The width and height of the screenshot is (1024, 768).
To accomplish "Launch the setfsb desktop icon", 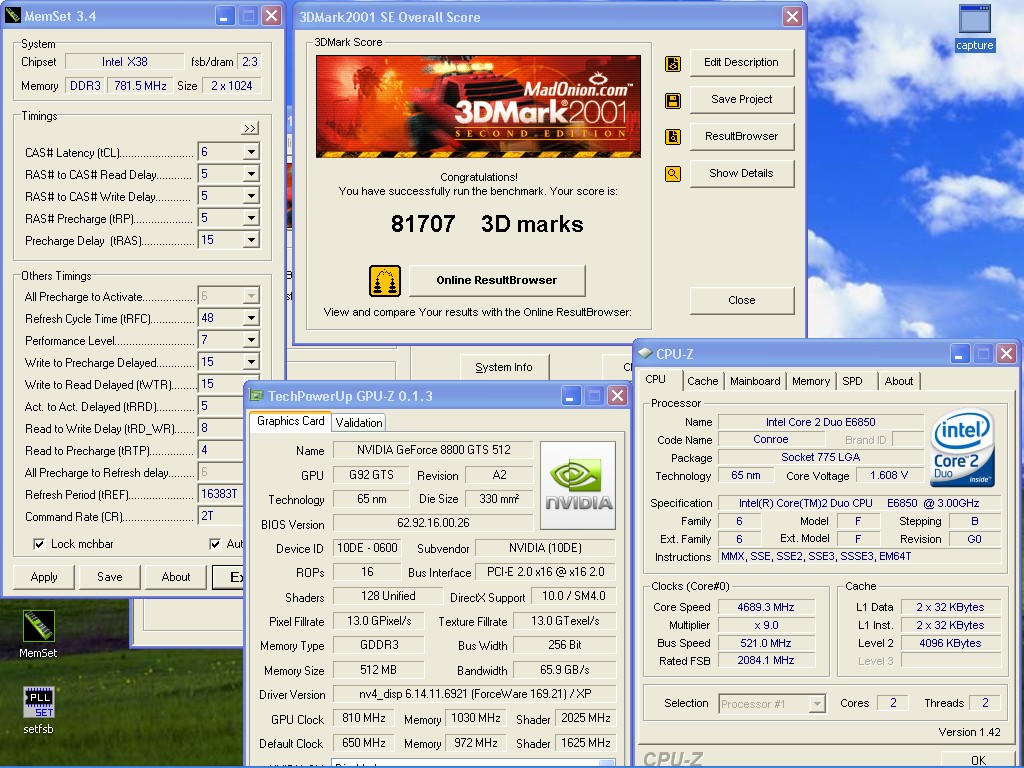I will 39,711.
